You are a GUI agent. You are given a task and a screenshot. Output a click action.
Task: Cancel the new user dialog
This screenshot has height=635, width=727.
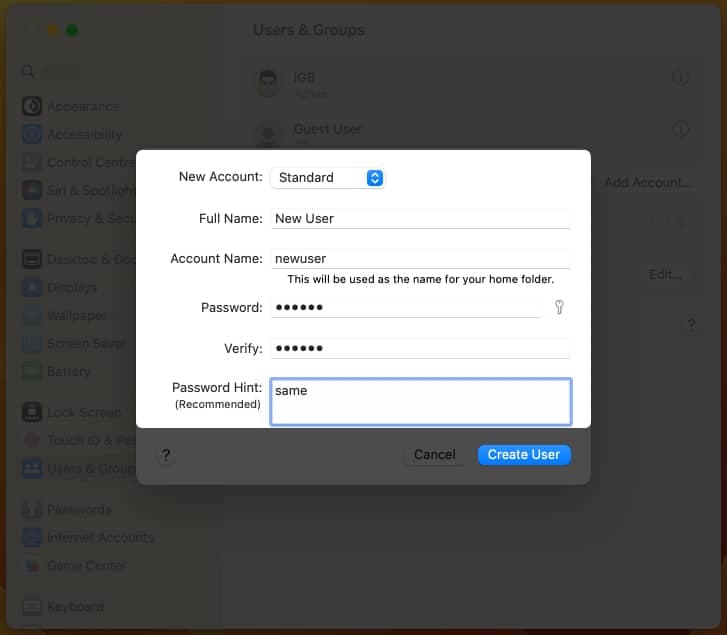pyautogui.click(x=434, y=455)
